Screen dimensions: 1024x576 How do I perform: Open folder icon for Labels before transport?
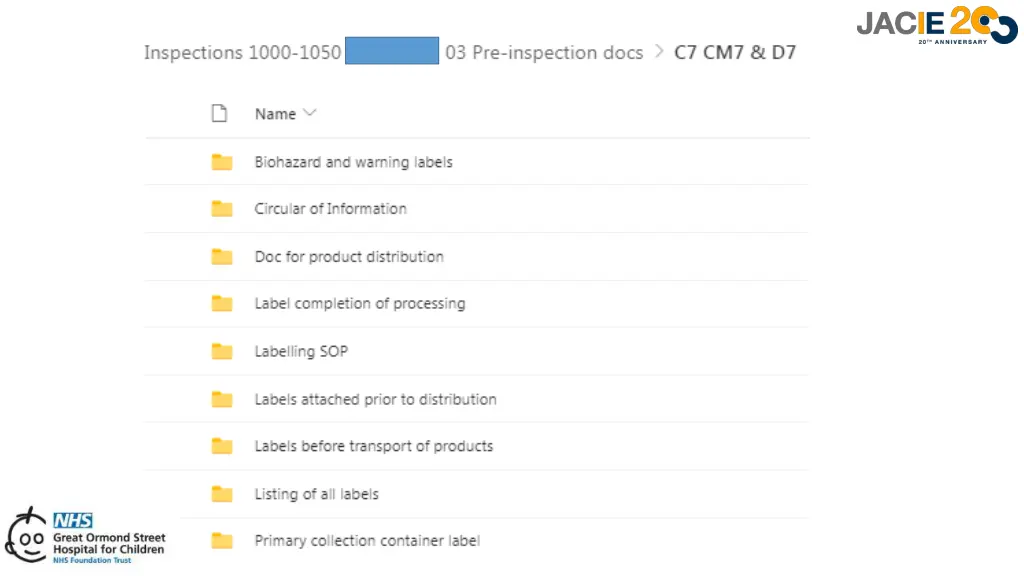222,446
